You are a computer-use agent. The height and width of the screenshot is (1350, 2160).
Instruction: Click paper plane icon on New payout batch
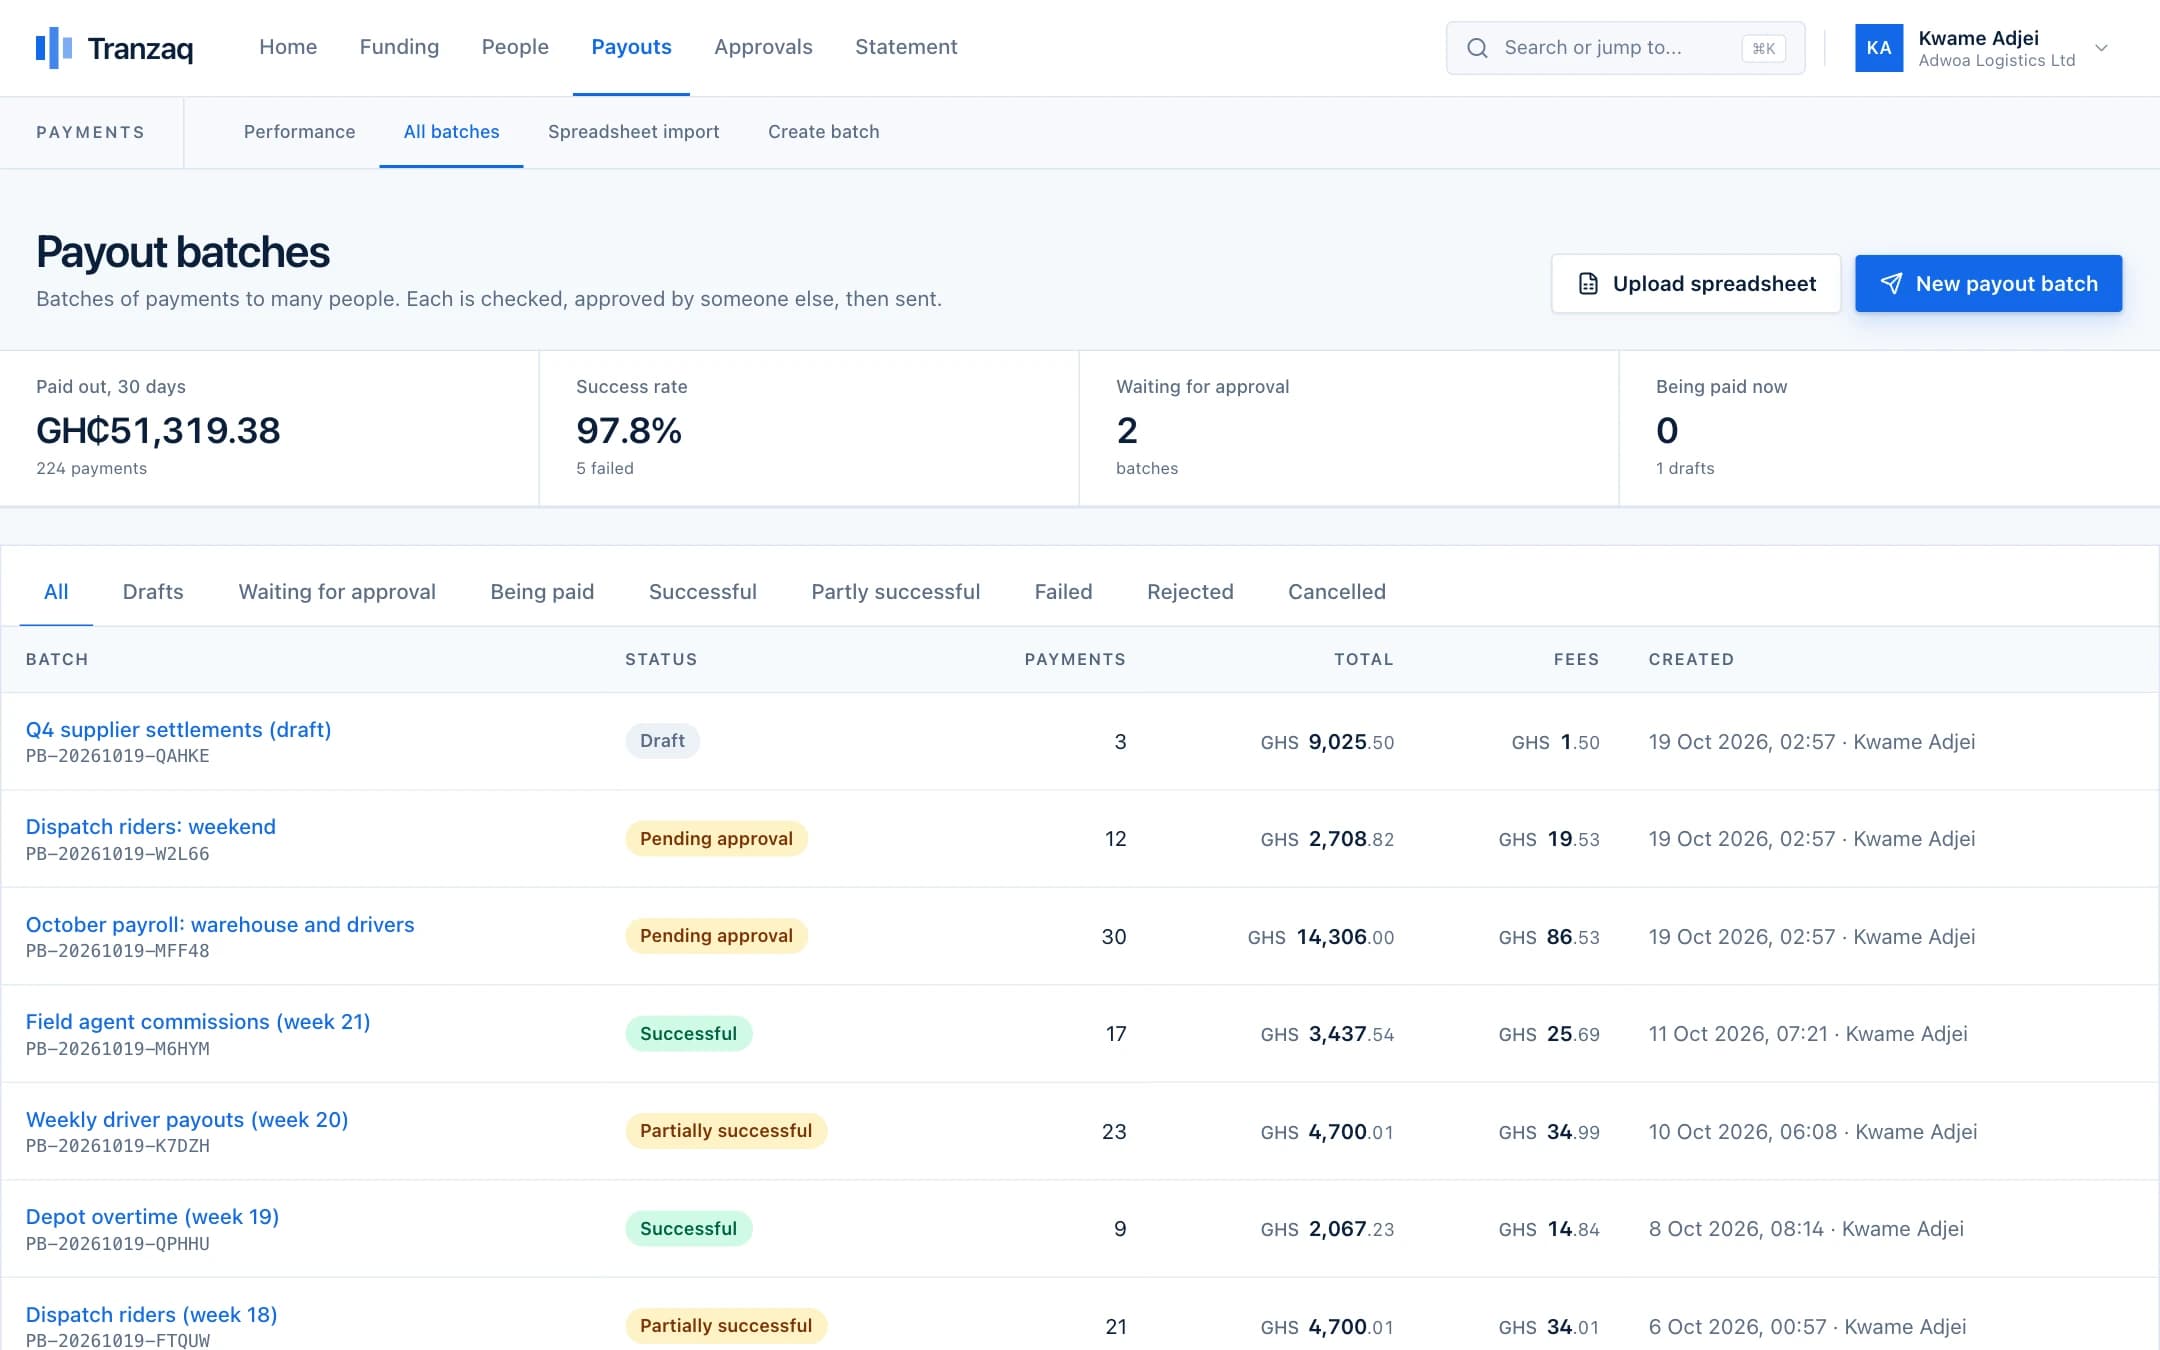pos(1891,284)
